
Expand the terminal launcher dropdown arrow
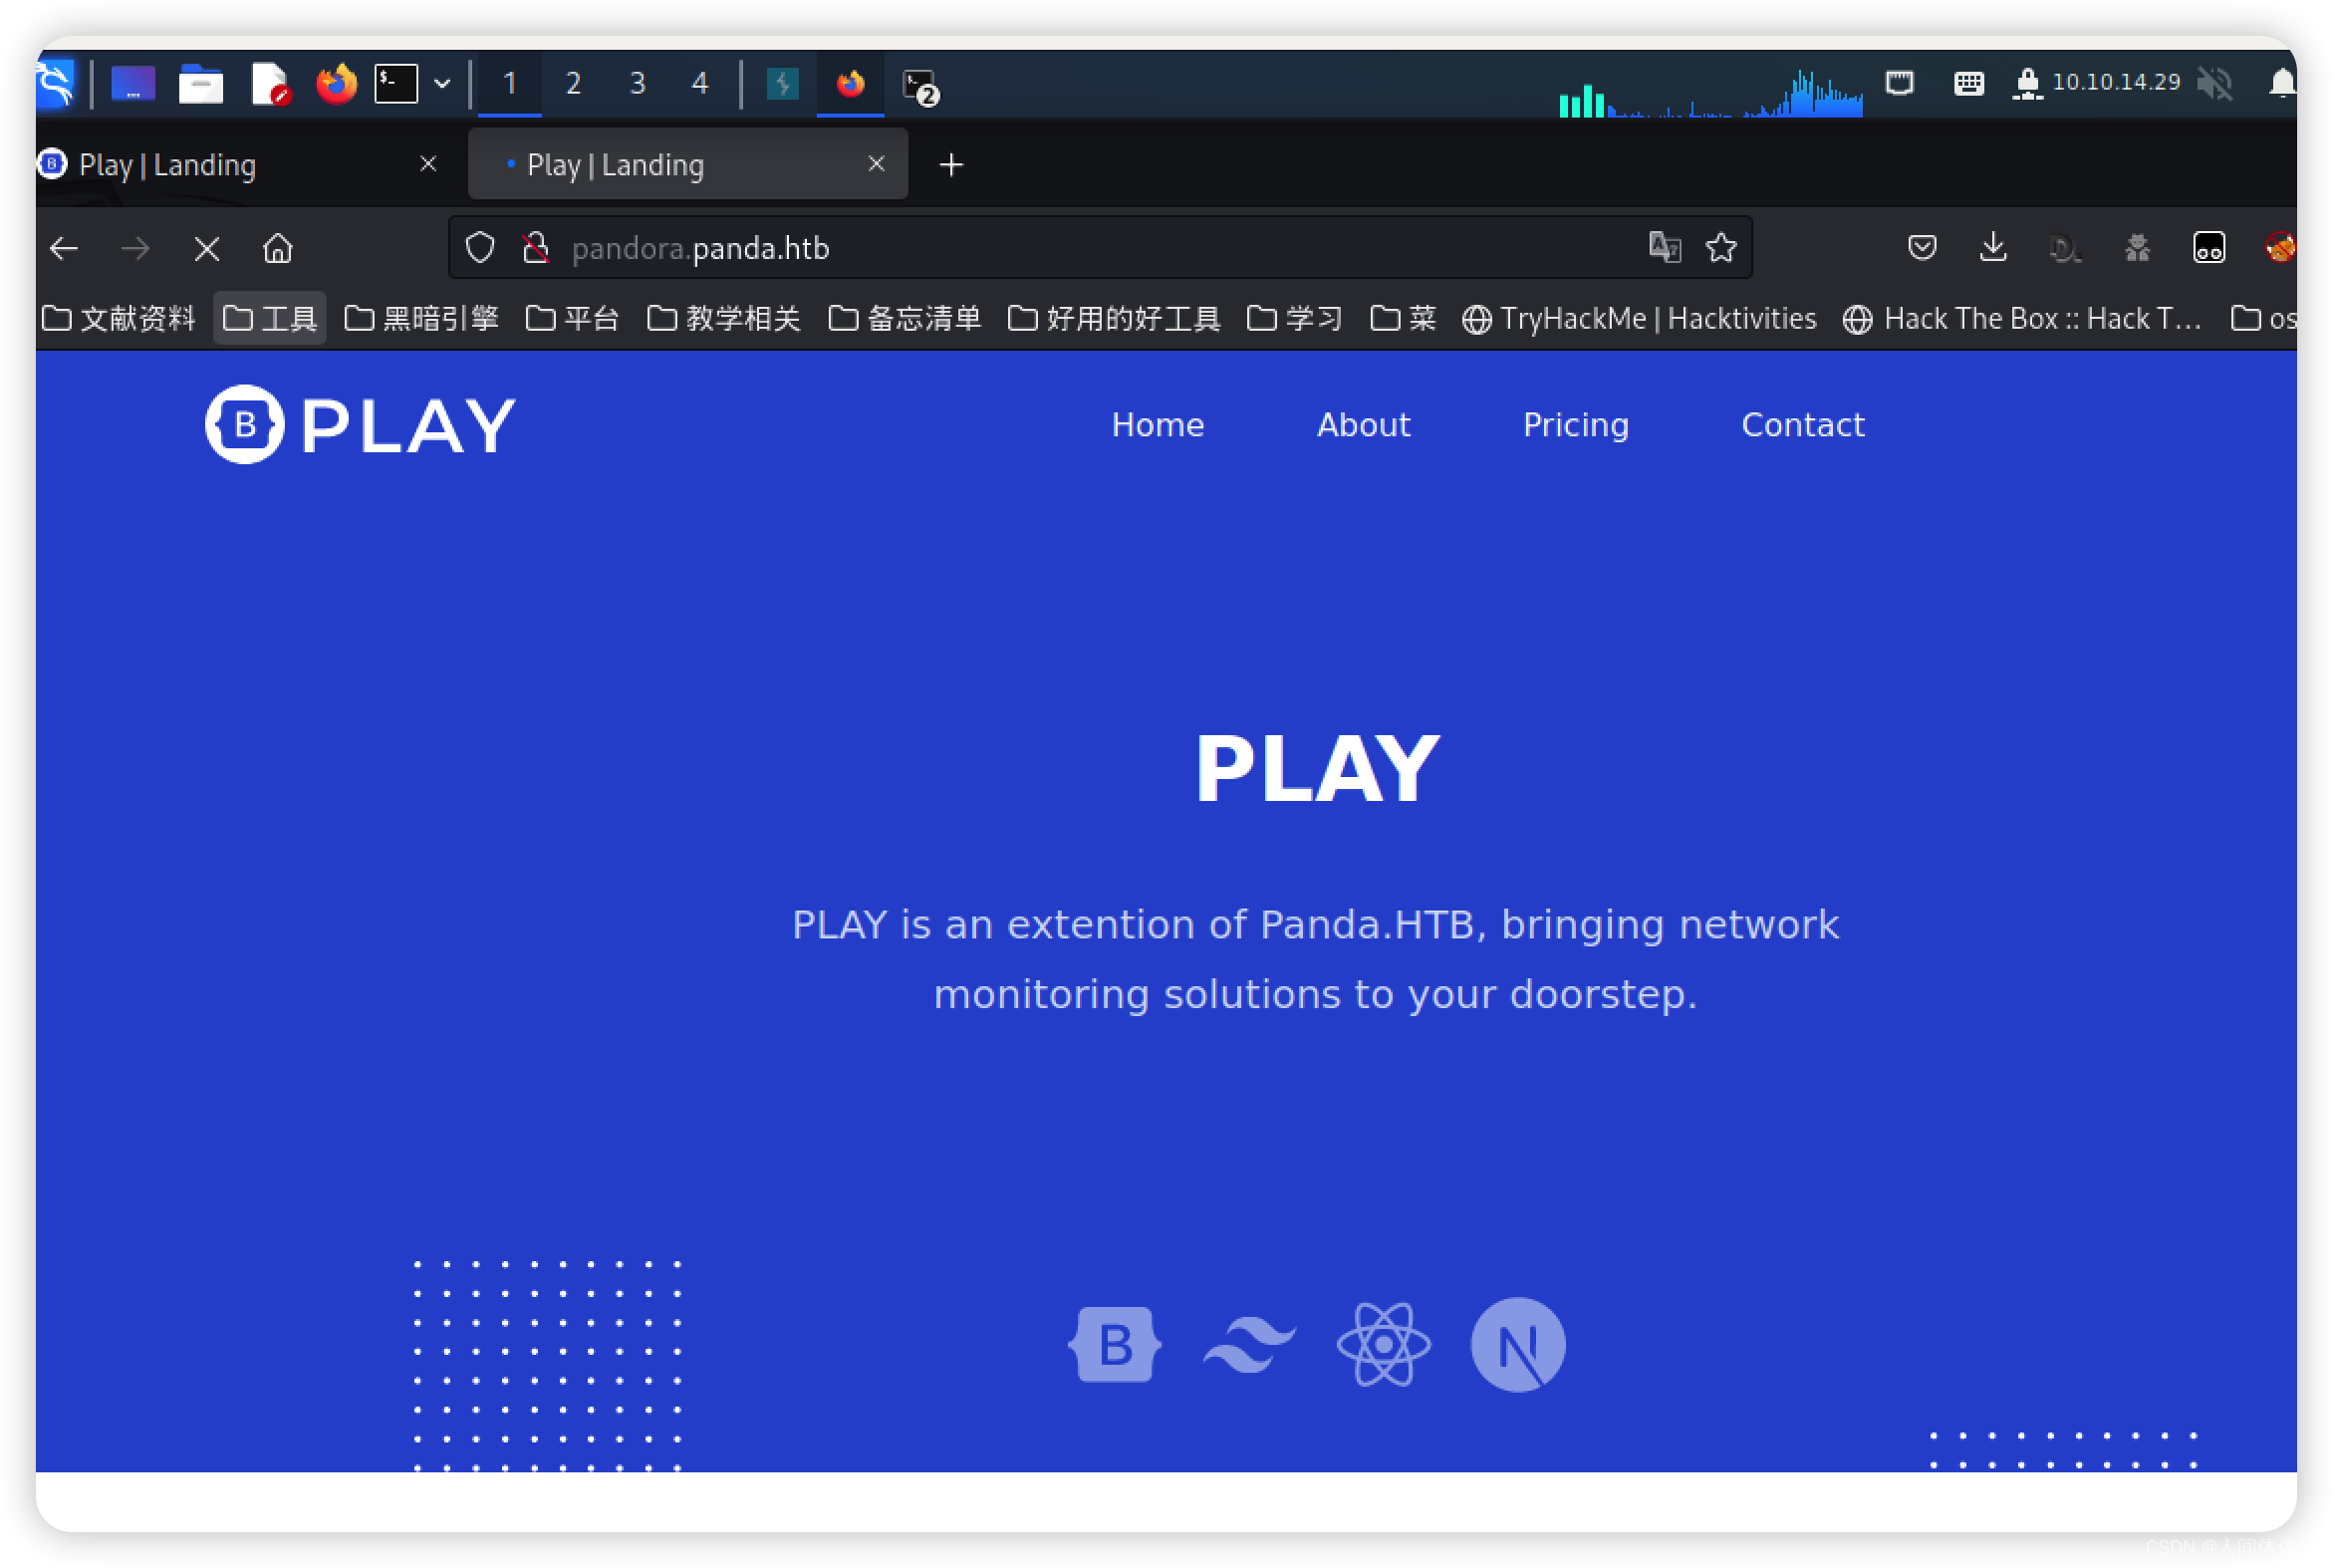pyautogui.click(x=442, y=84)
